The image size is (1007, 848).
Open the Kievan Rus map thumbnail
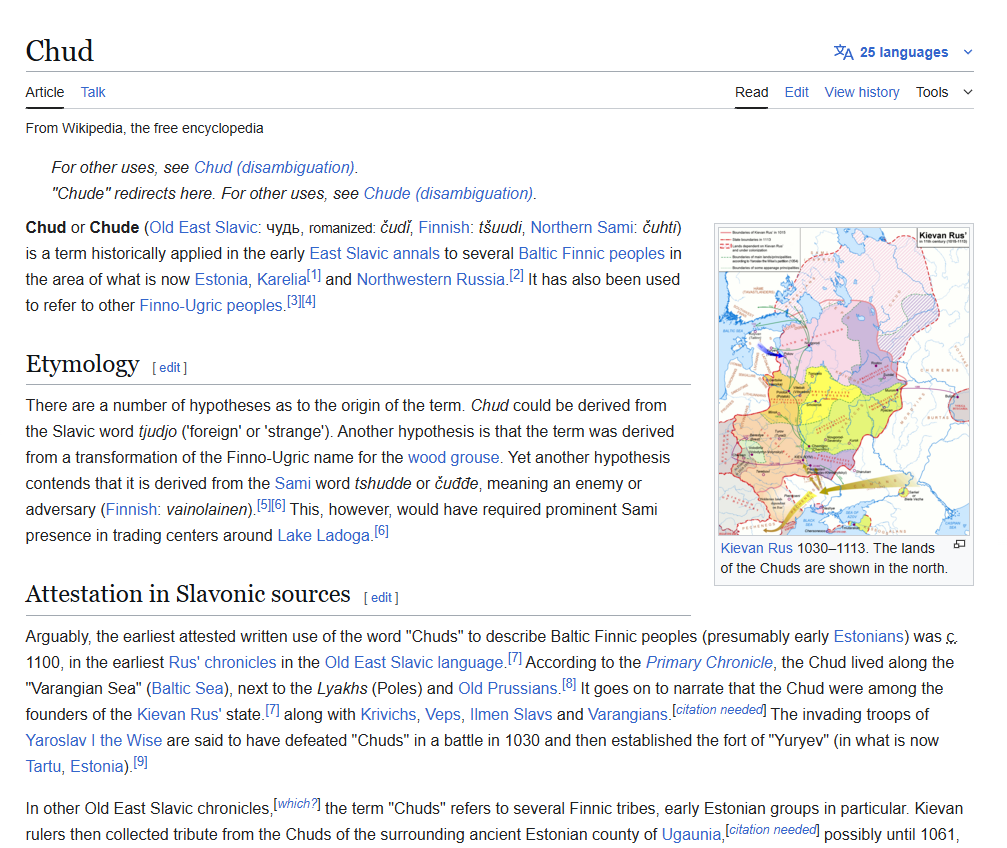844,381
